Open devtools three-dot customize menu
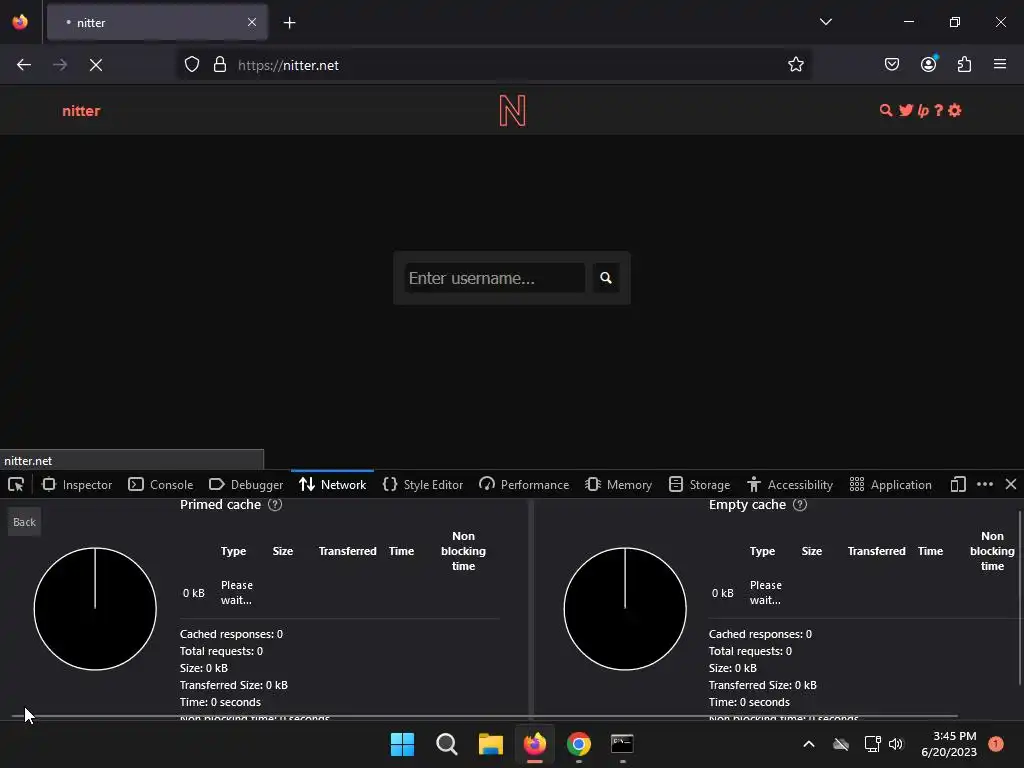This screenshot has height=768, width=1024. point(985,484)
